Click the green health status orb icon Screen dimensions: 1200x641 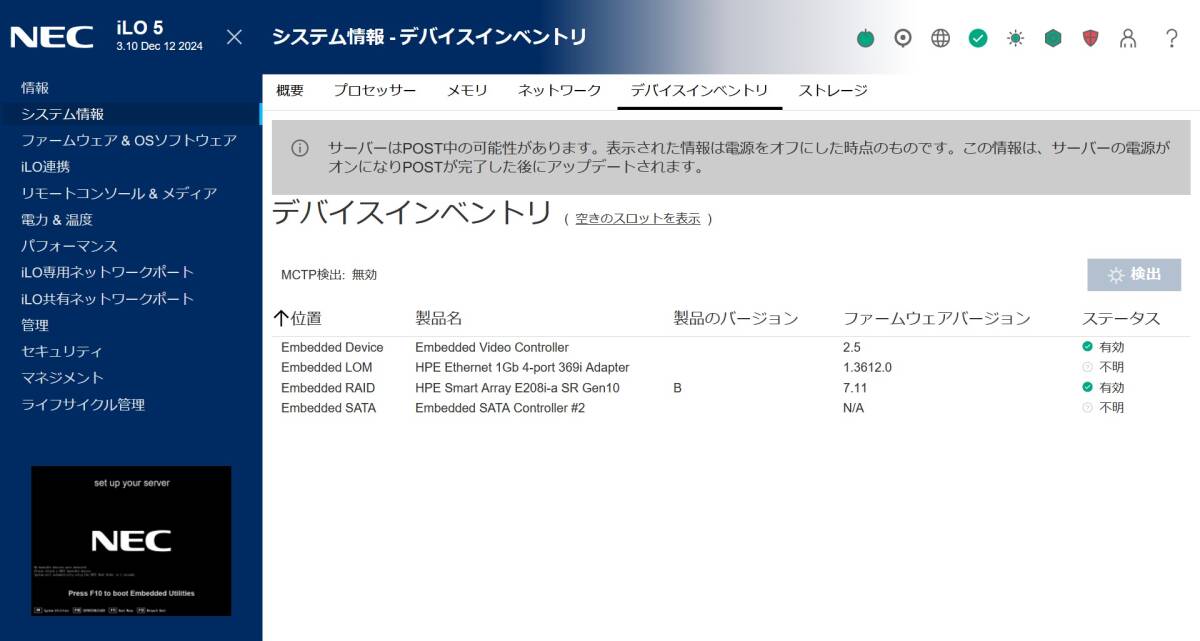point(864,38)
